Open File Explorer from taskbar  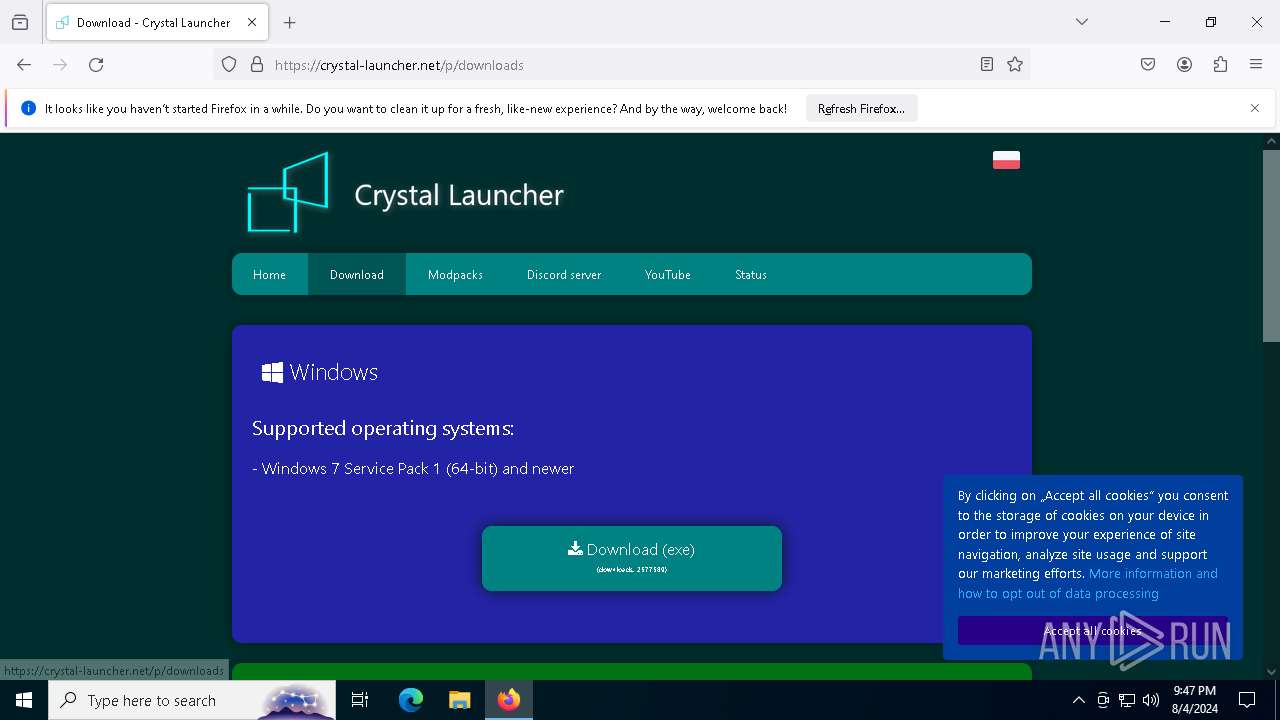[459, 700]
